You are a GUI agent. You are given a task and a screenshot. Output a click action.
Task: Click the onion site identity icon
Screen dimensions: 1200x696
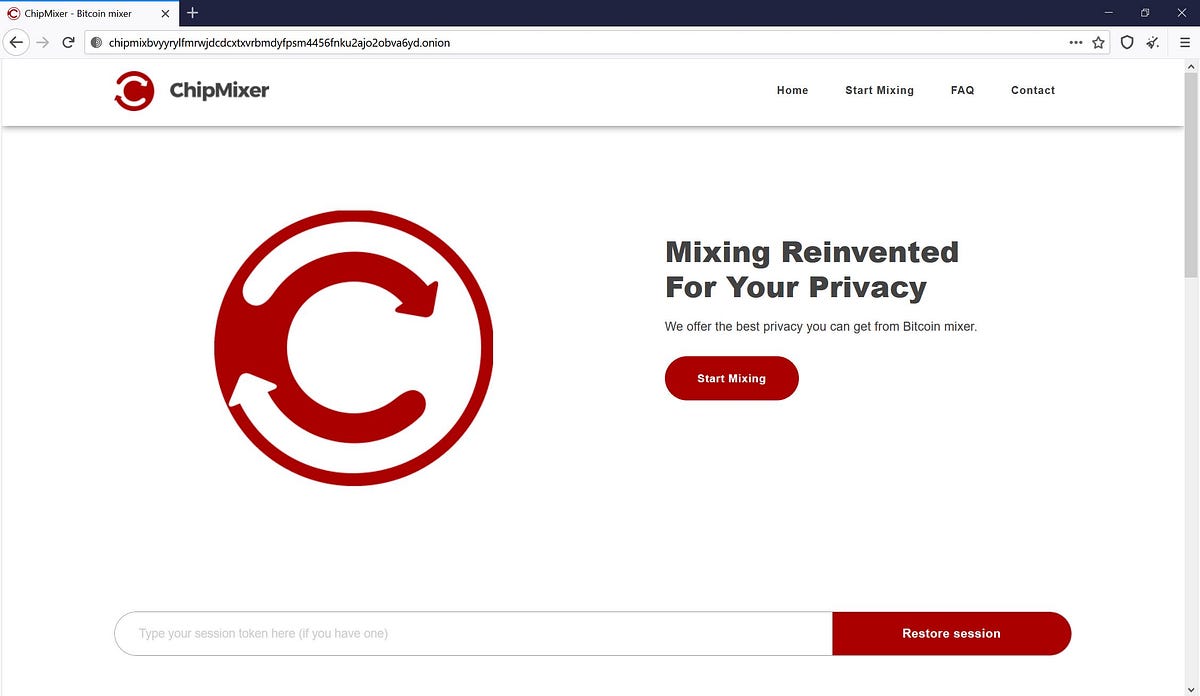point(97,43)
